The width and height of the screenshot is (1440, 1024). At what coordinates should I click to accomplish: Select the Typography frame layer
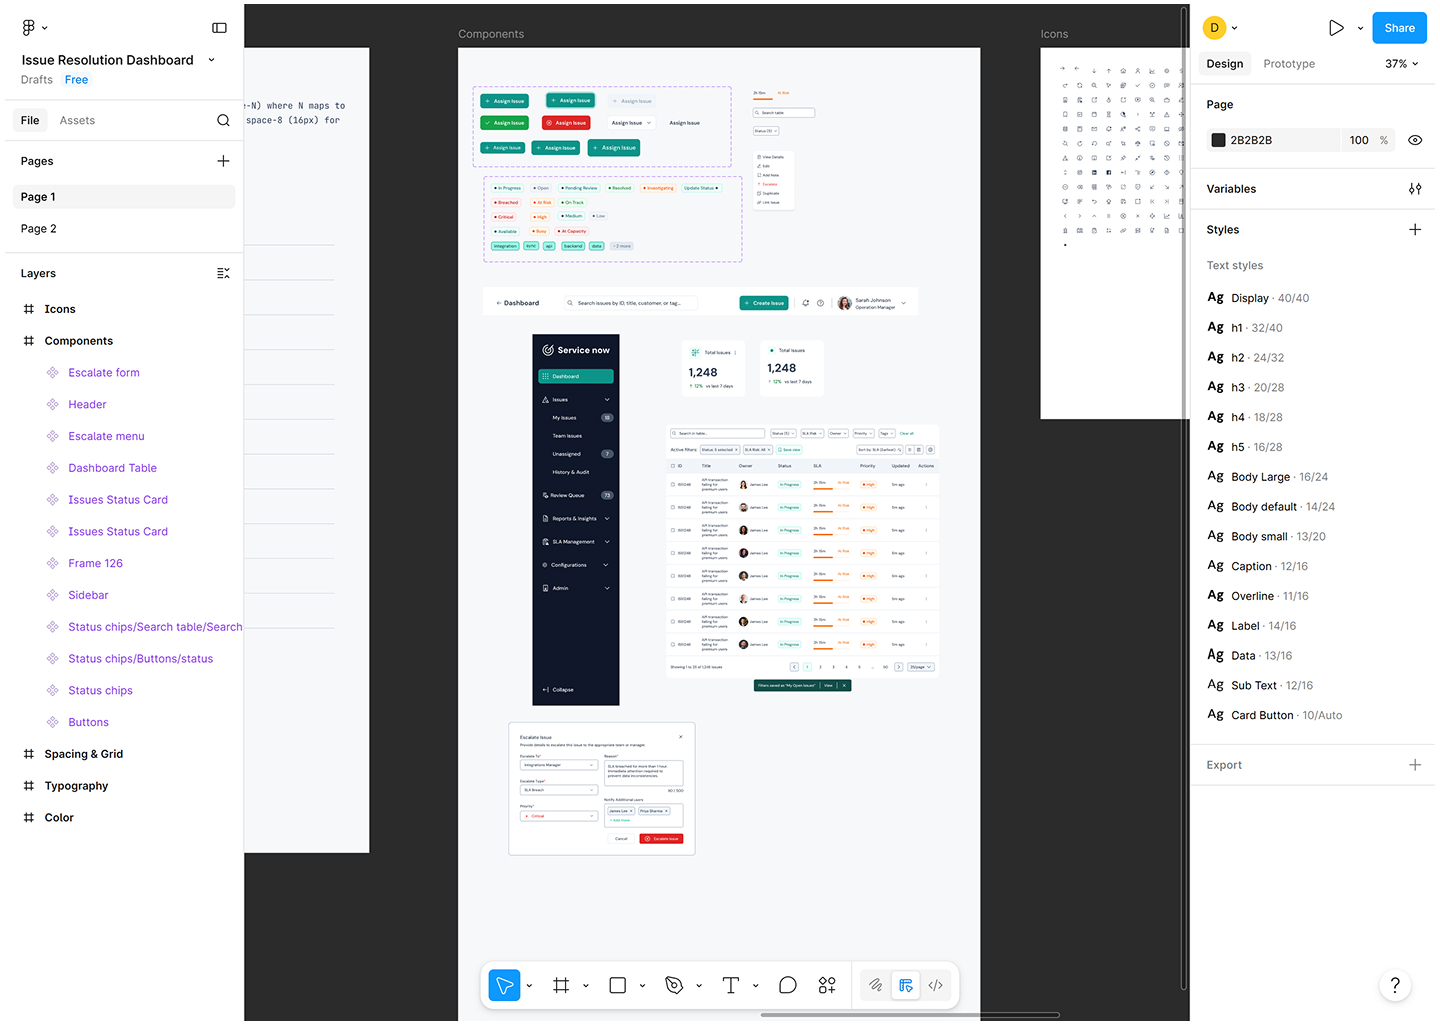(x=76, y=786)
